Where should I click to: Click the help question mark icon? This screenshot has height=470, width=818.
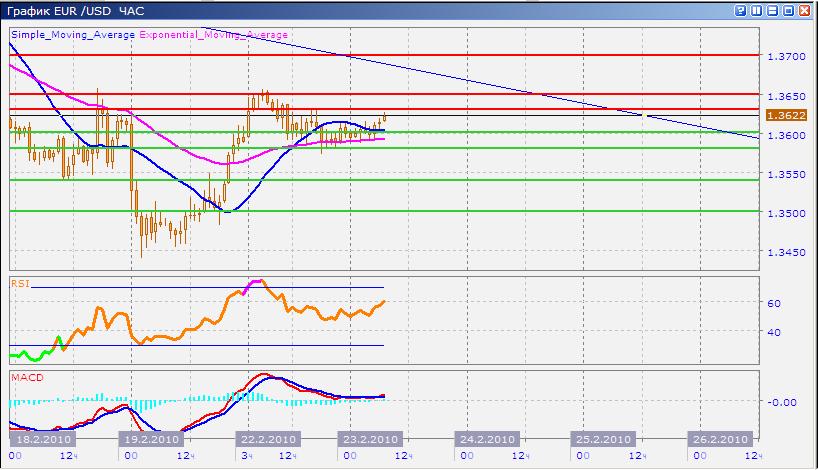tap(741, 10)
